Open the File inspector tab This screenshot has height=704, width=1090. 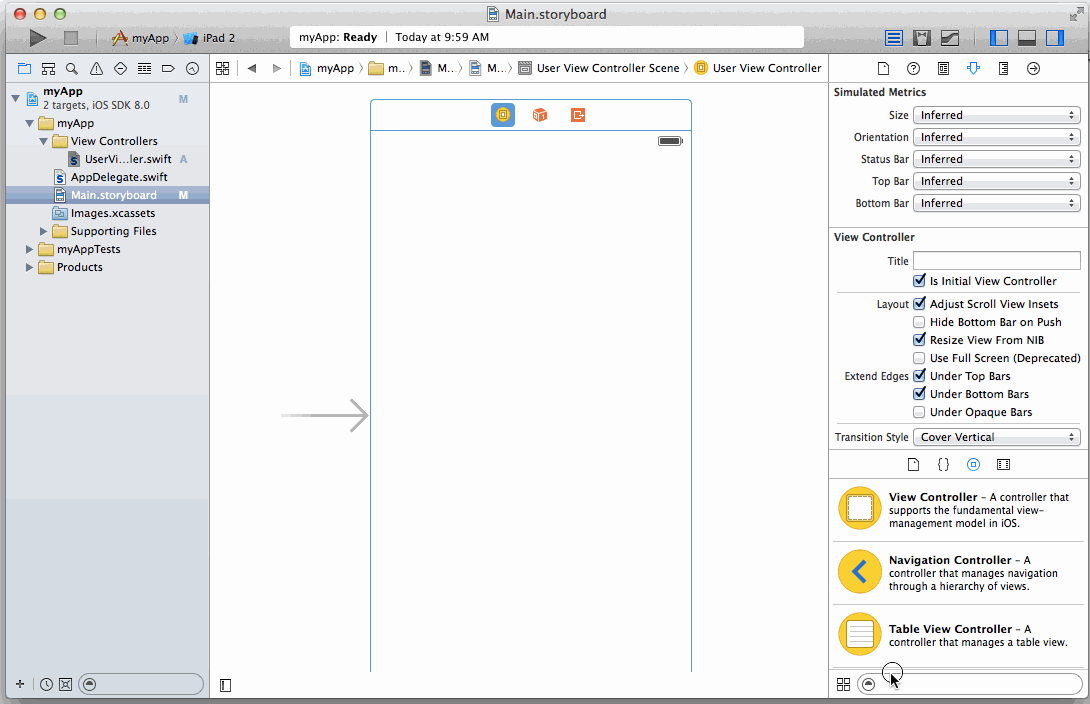point(883,68)
